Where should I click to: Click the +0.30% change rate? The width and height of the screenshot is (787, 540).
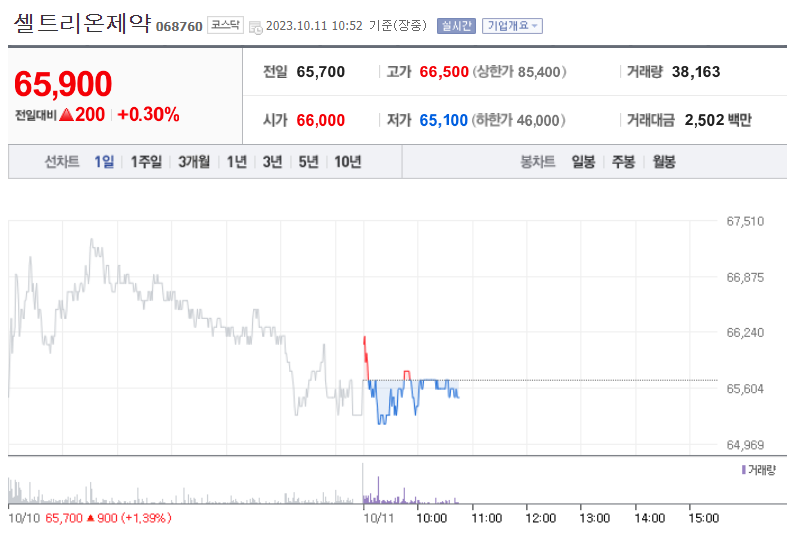149,114
